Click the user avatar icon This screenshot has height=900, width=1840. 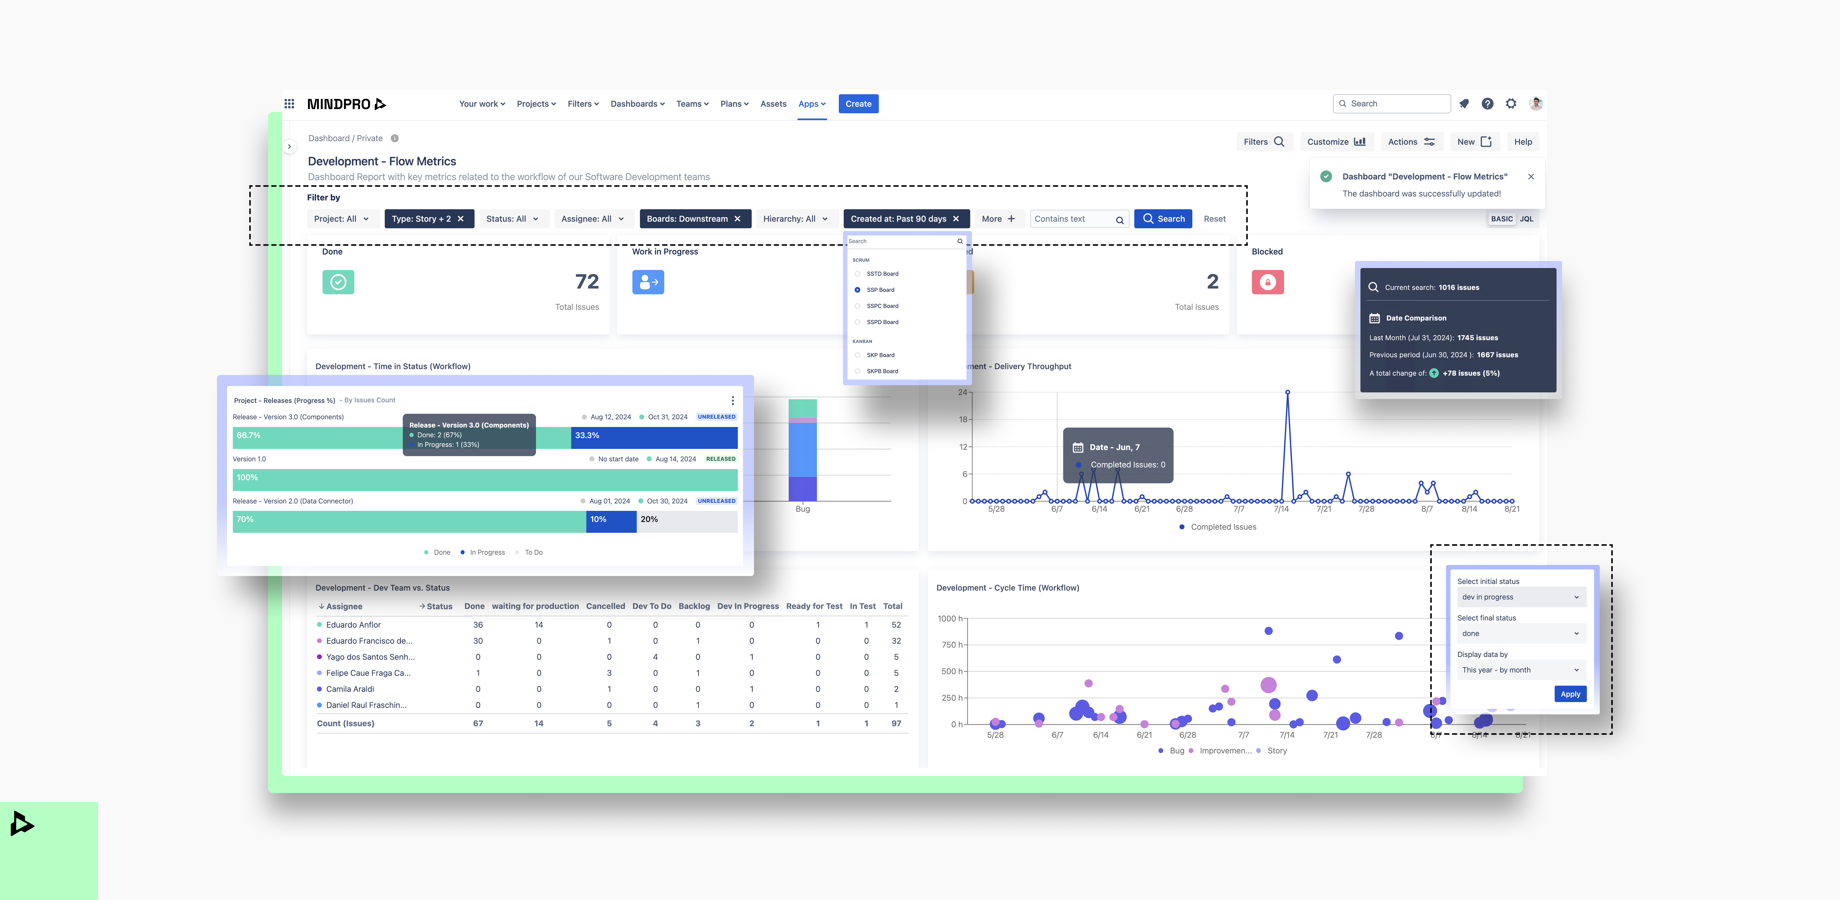click(x=1535, y=103)
